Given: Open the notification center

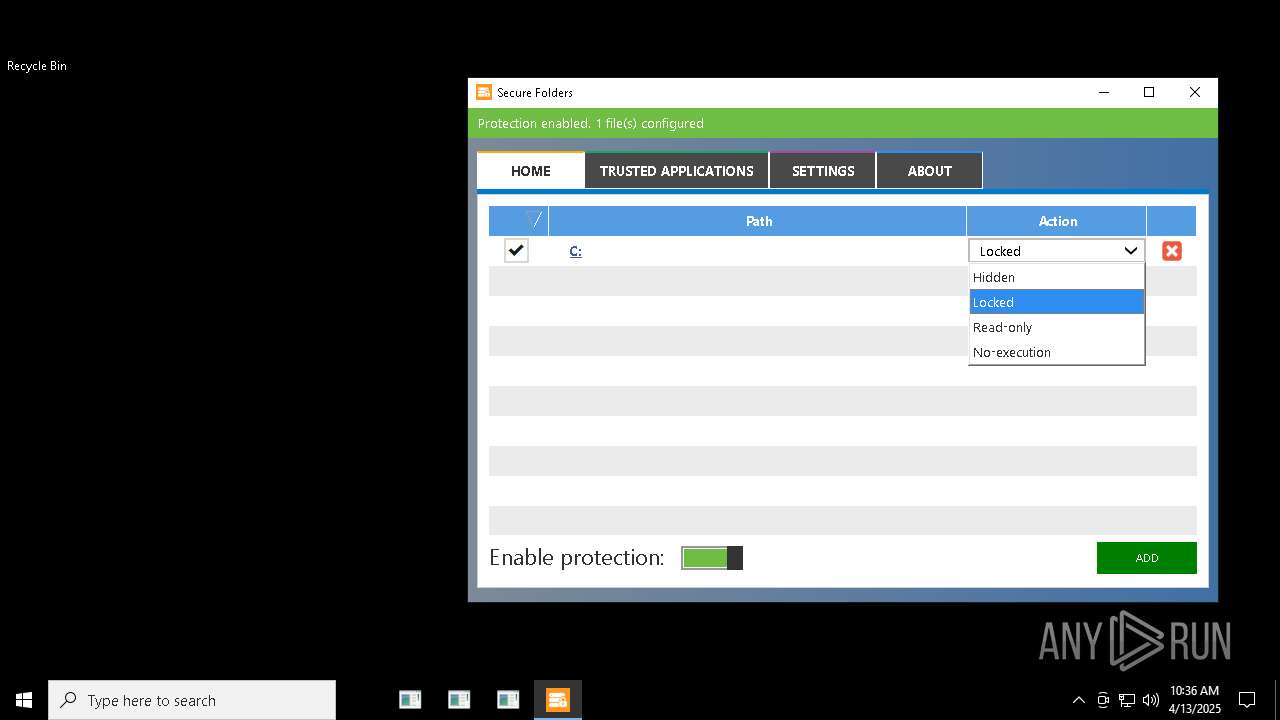Looking at the screenshot, I should pos(1247,700).
